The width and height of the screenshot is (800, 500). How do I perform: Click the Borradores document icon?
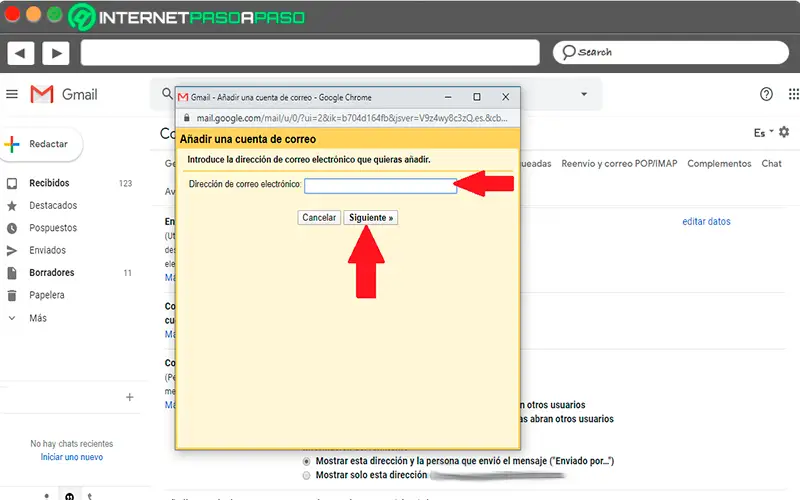(x=12, y=273)
